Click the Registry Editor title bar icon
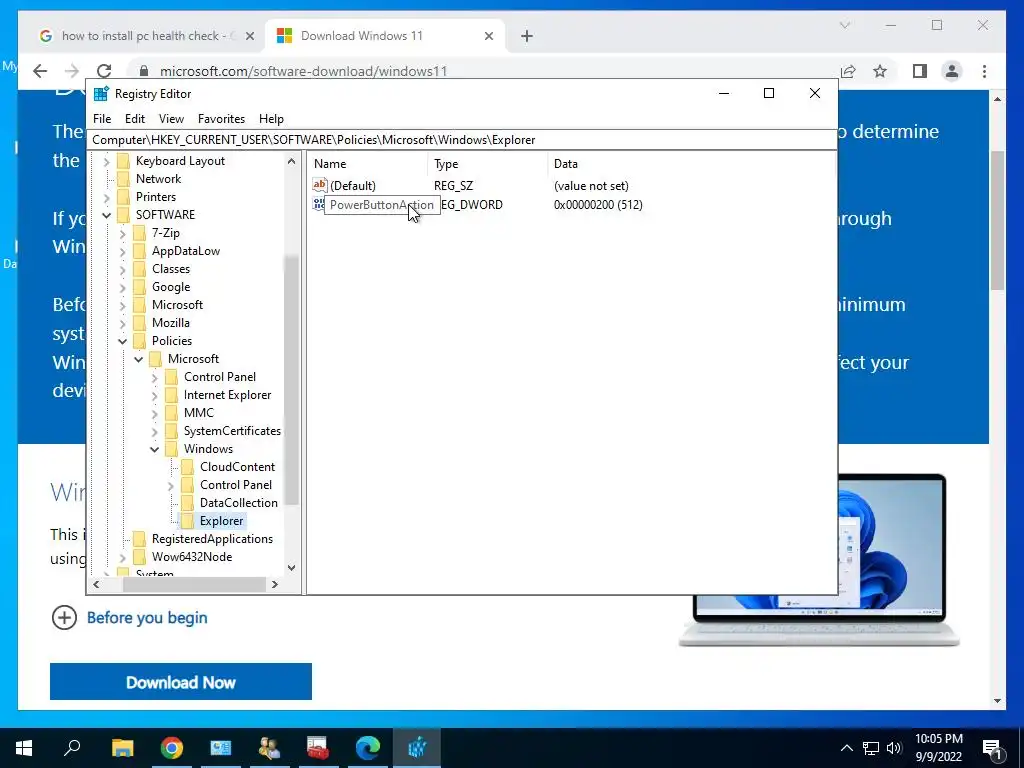 pyautogui.click(x=101, y=93)
